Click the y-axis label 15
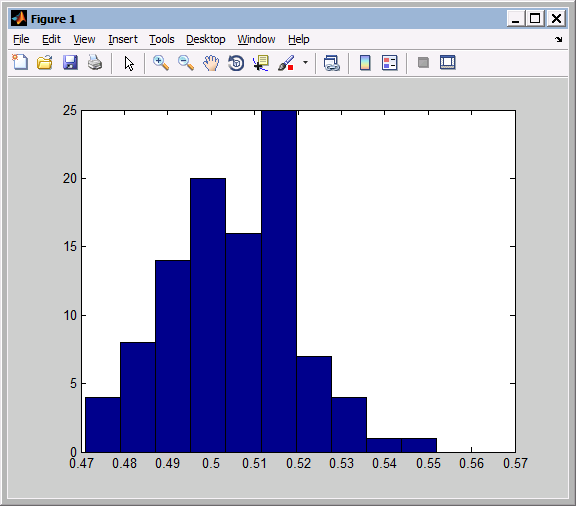This screenshot has width=576, height=506. 70,247
